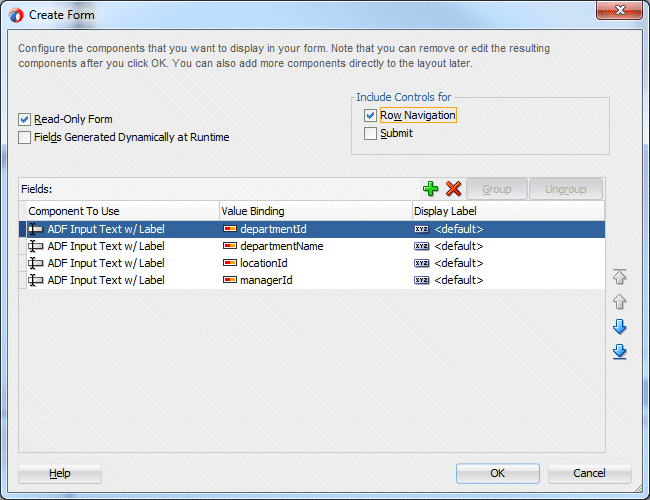The image size is (650, 500).
Task: Click the green plus add field icon
Action: [x=430, y=189]
